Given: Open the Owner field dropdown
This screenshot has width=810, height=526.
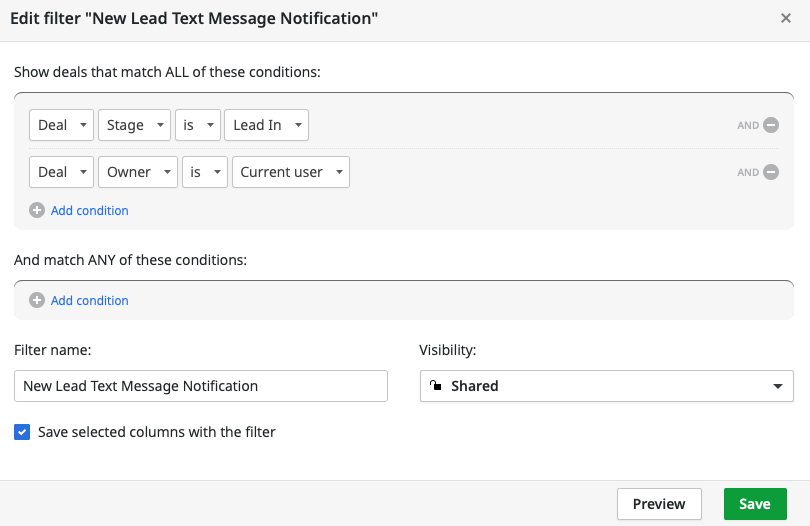Looking at the screenshot, I should coord(138,172).
